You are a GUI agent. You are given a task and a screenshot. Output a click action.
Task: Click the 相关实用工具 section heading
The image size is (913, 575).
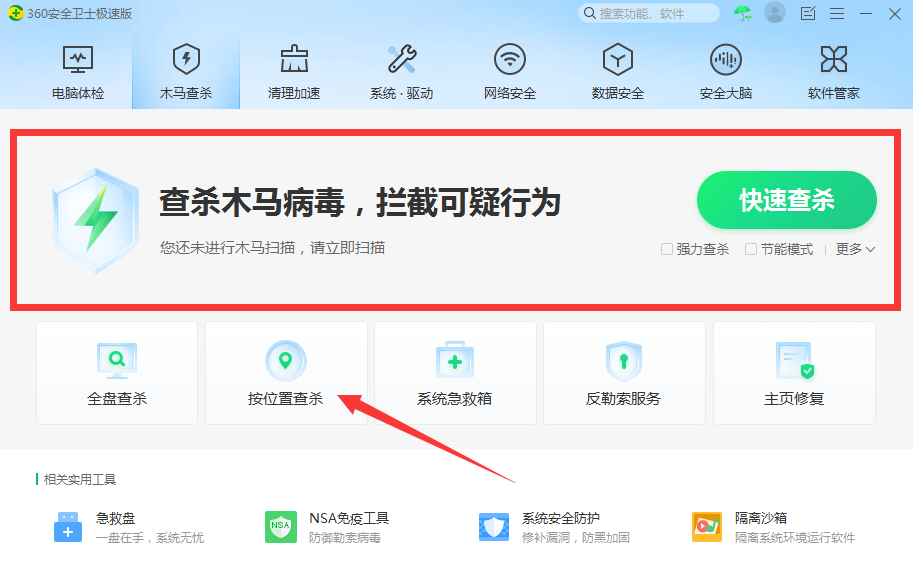tap(80, 479)
